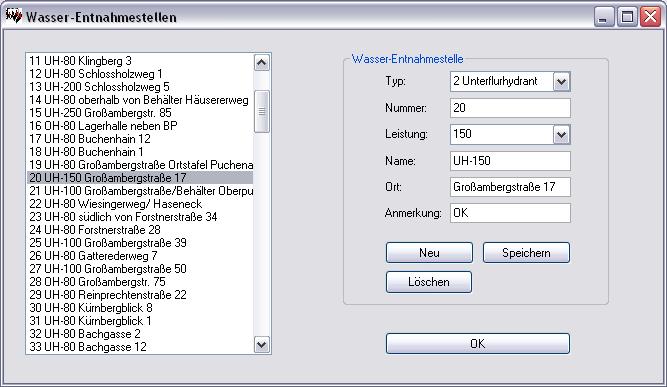Focus the Ort field Großambergstraße 17
The image size is (667, 387).
click(510, 187)
